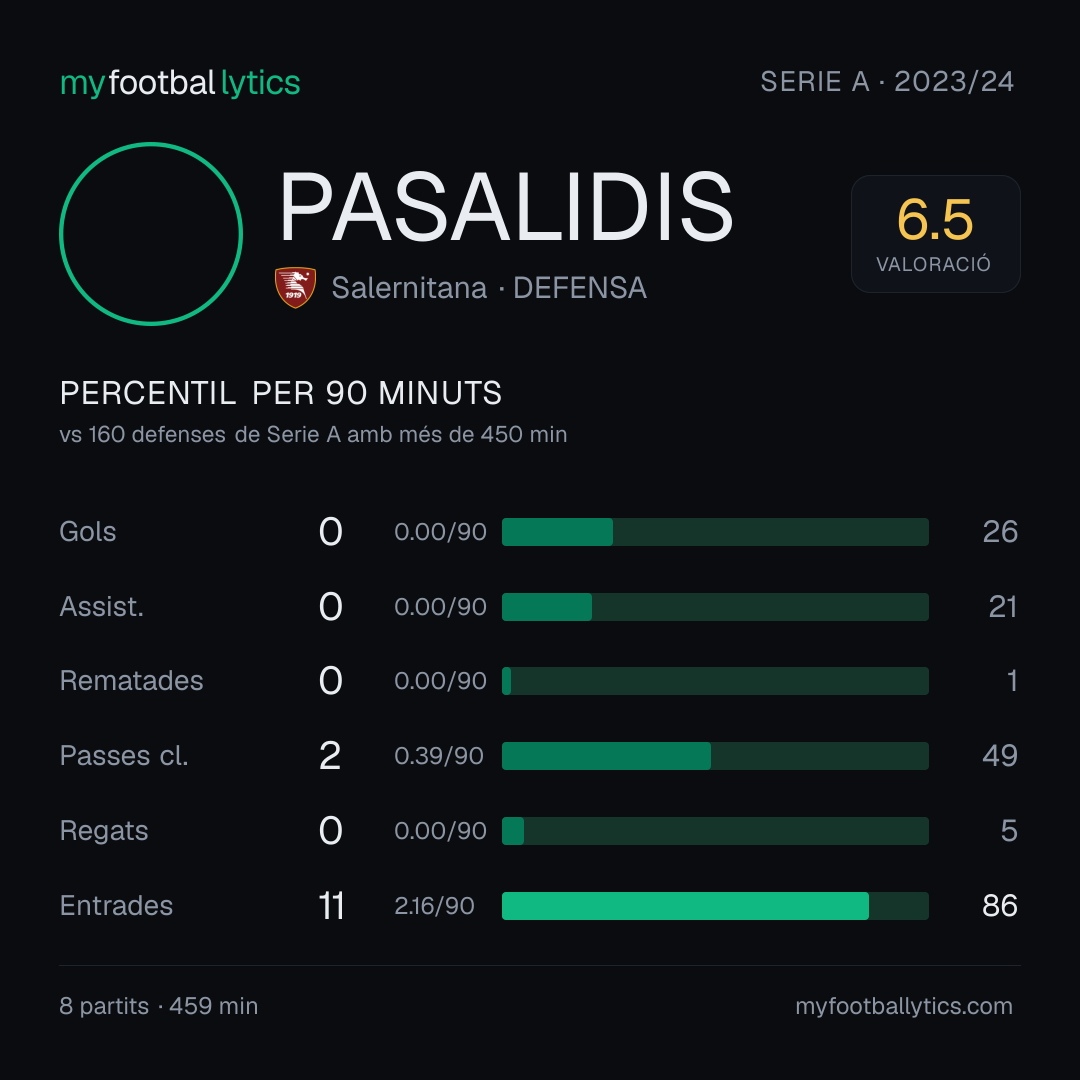Viewport: 1080px width, 1080px height.
Task: Click the 86 percentile value for Entrades
Action: [x=999, y=906]
